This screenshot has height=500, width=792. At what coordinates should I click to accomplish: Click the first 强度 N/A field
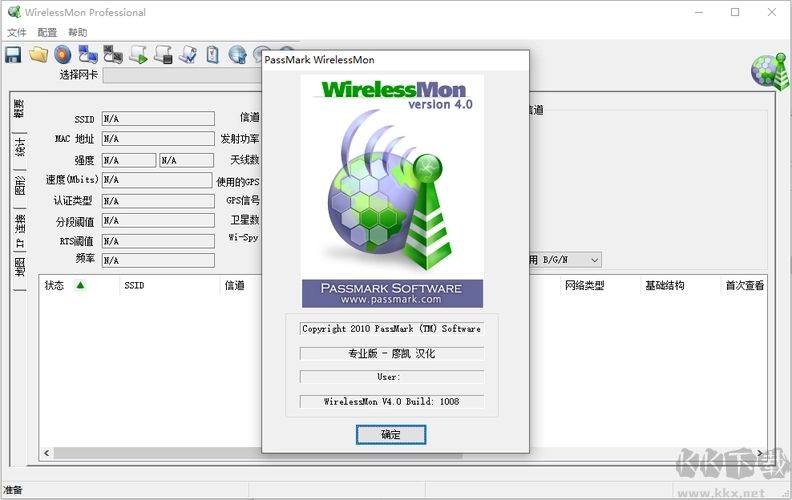click(x=129, y=160)
